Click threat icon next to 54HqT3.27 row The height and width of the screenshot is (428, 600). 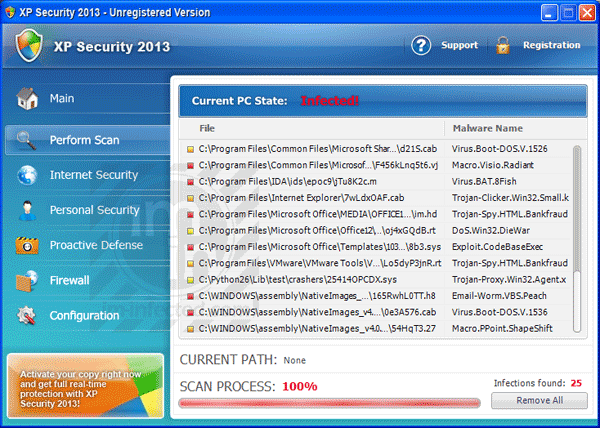(190, 329)
